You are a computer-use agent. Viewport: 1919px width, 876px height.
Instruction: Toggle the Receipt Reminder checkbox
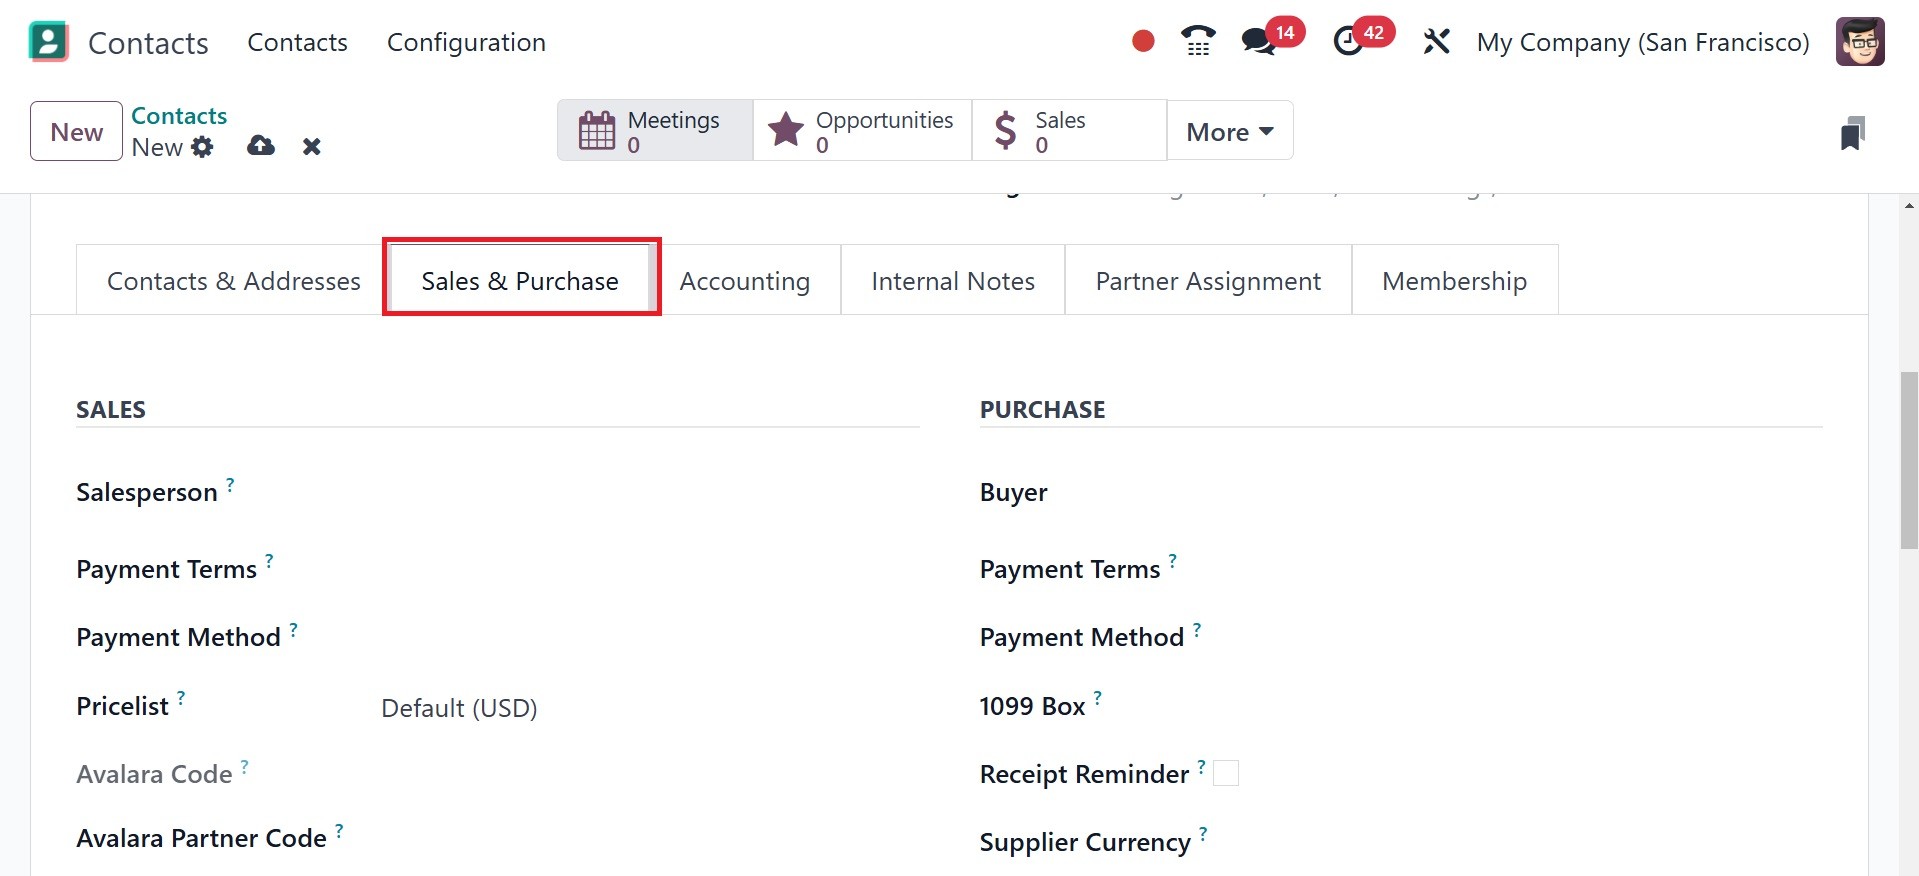tap(1226, 773)
